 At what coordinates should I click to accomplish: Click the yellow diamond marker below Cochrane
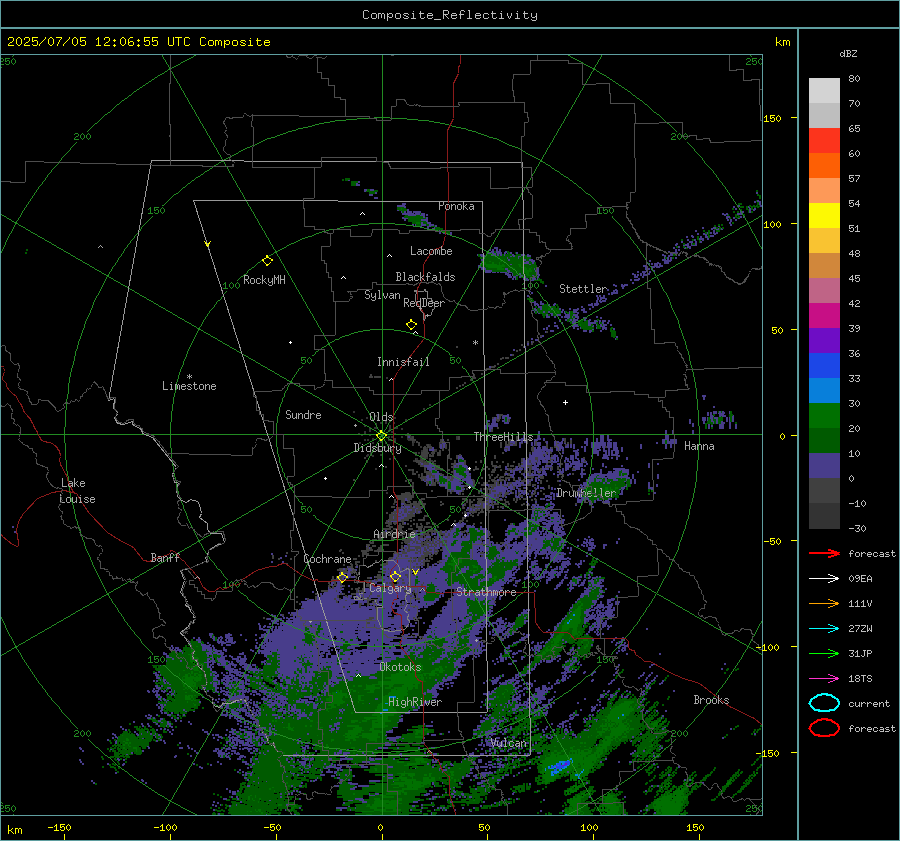342,577
